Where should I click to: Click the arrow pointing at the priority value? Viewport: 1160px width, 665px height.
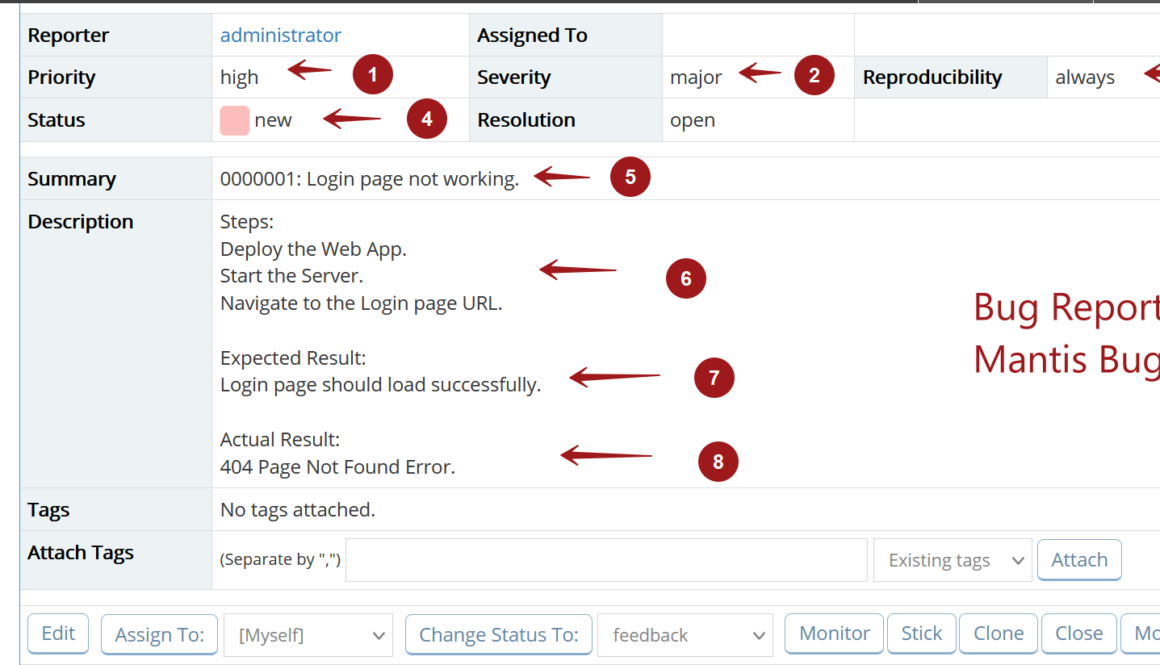tap(310, 71)
